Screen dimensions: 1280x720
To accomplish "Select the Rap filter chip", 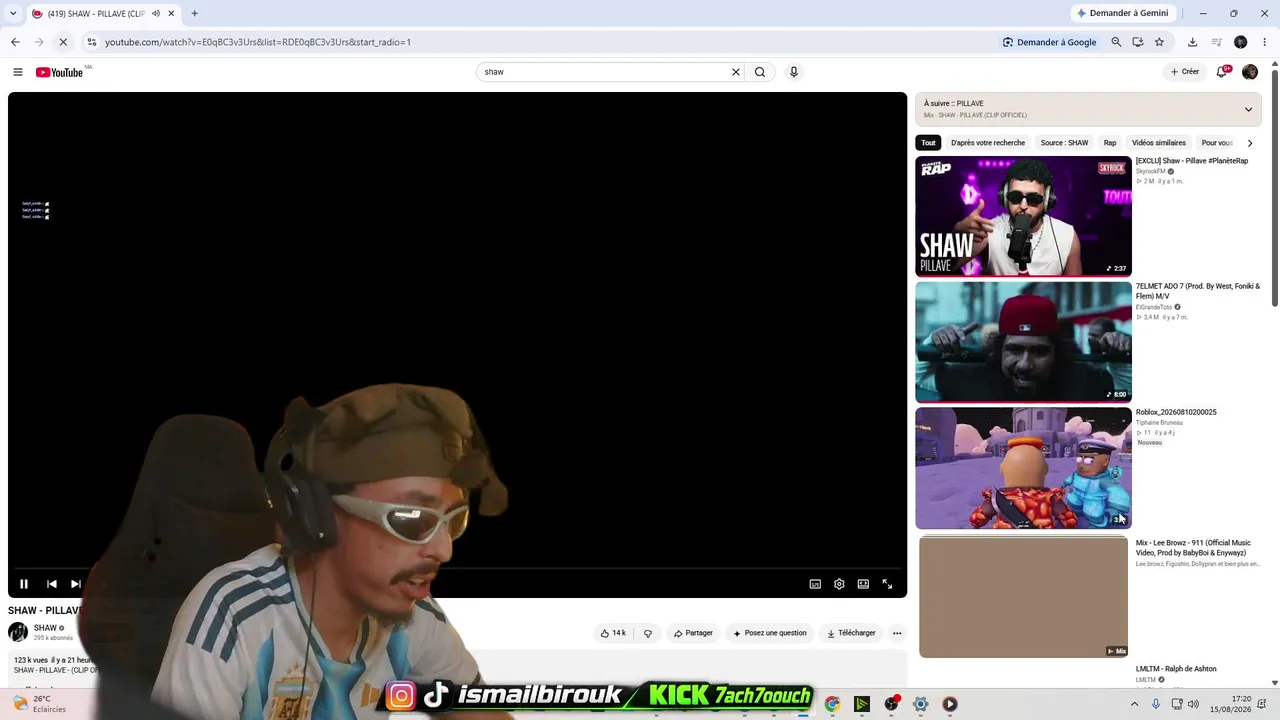I will coord(1110,143).
